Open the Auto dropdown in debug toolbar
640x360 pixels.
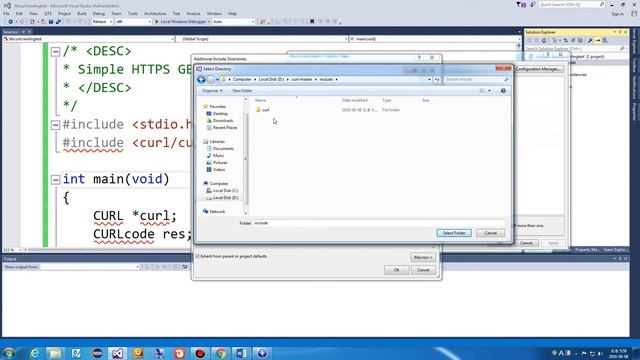pos(233,22)
